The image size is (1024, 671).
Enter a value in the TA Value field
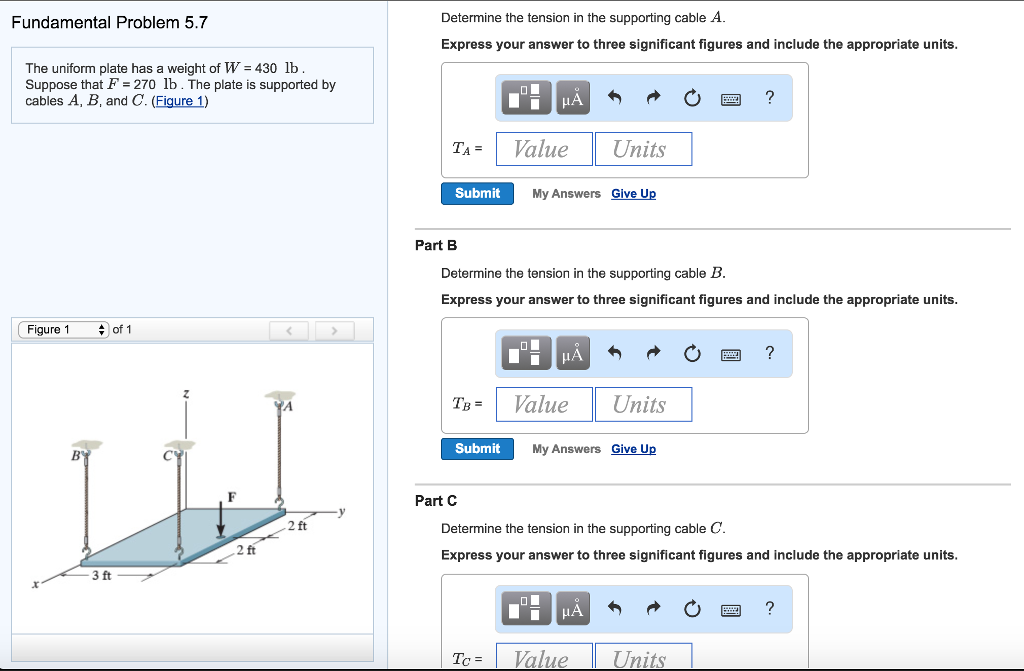pyautogui.click(x=544, y=148)
